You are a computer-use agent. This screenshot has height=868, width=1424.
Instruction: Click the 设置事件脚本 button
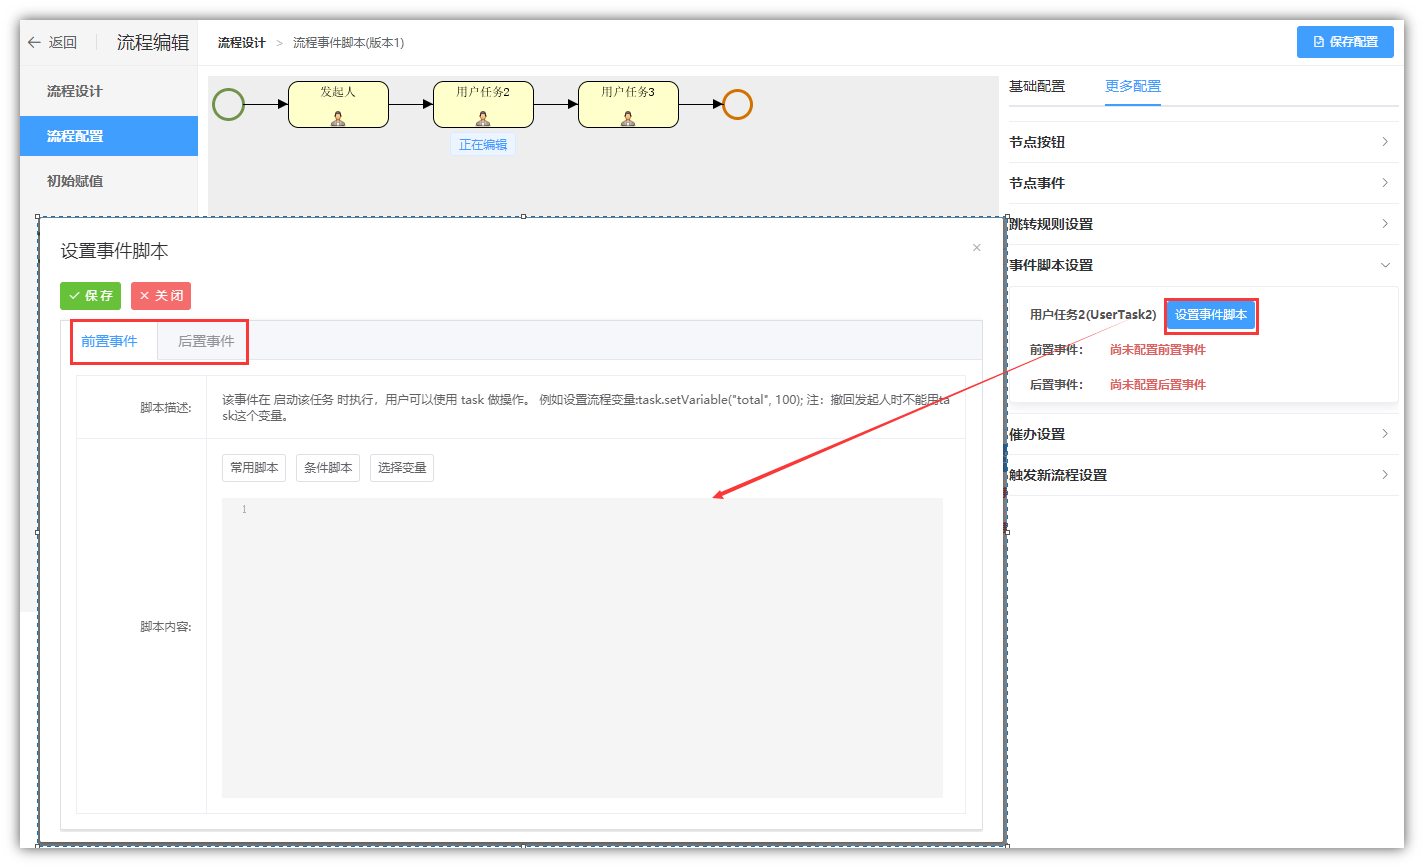tap(1211, 315)
